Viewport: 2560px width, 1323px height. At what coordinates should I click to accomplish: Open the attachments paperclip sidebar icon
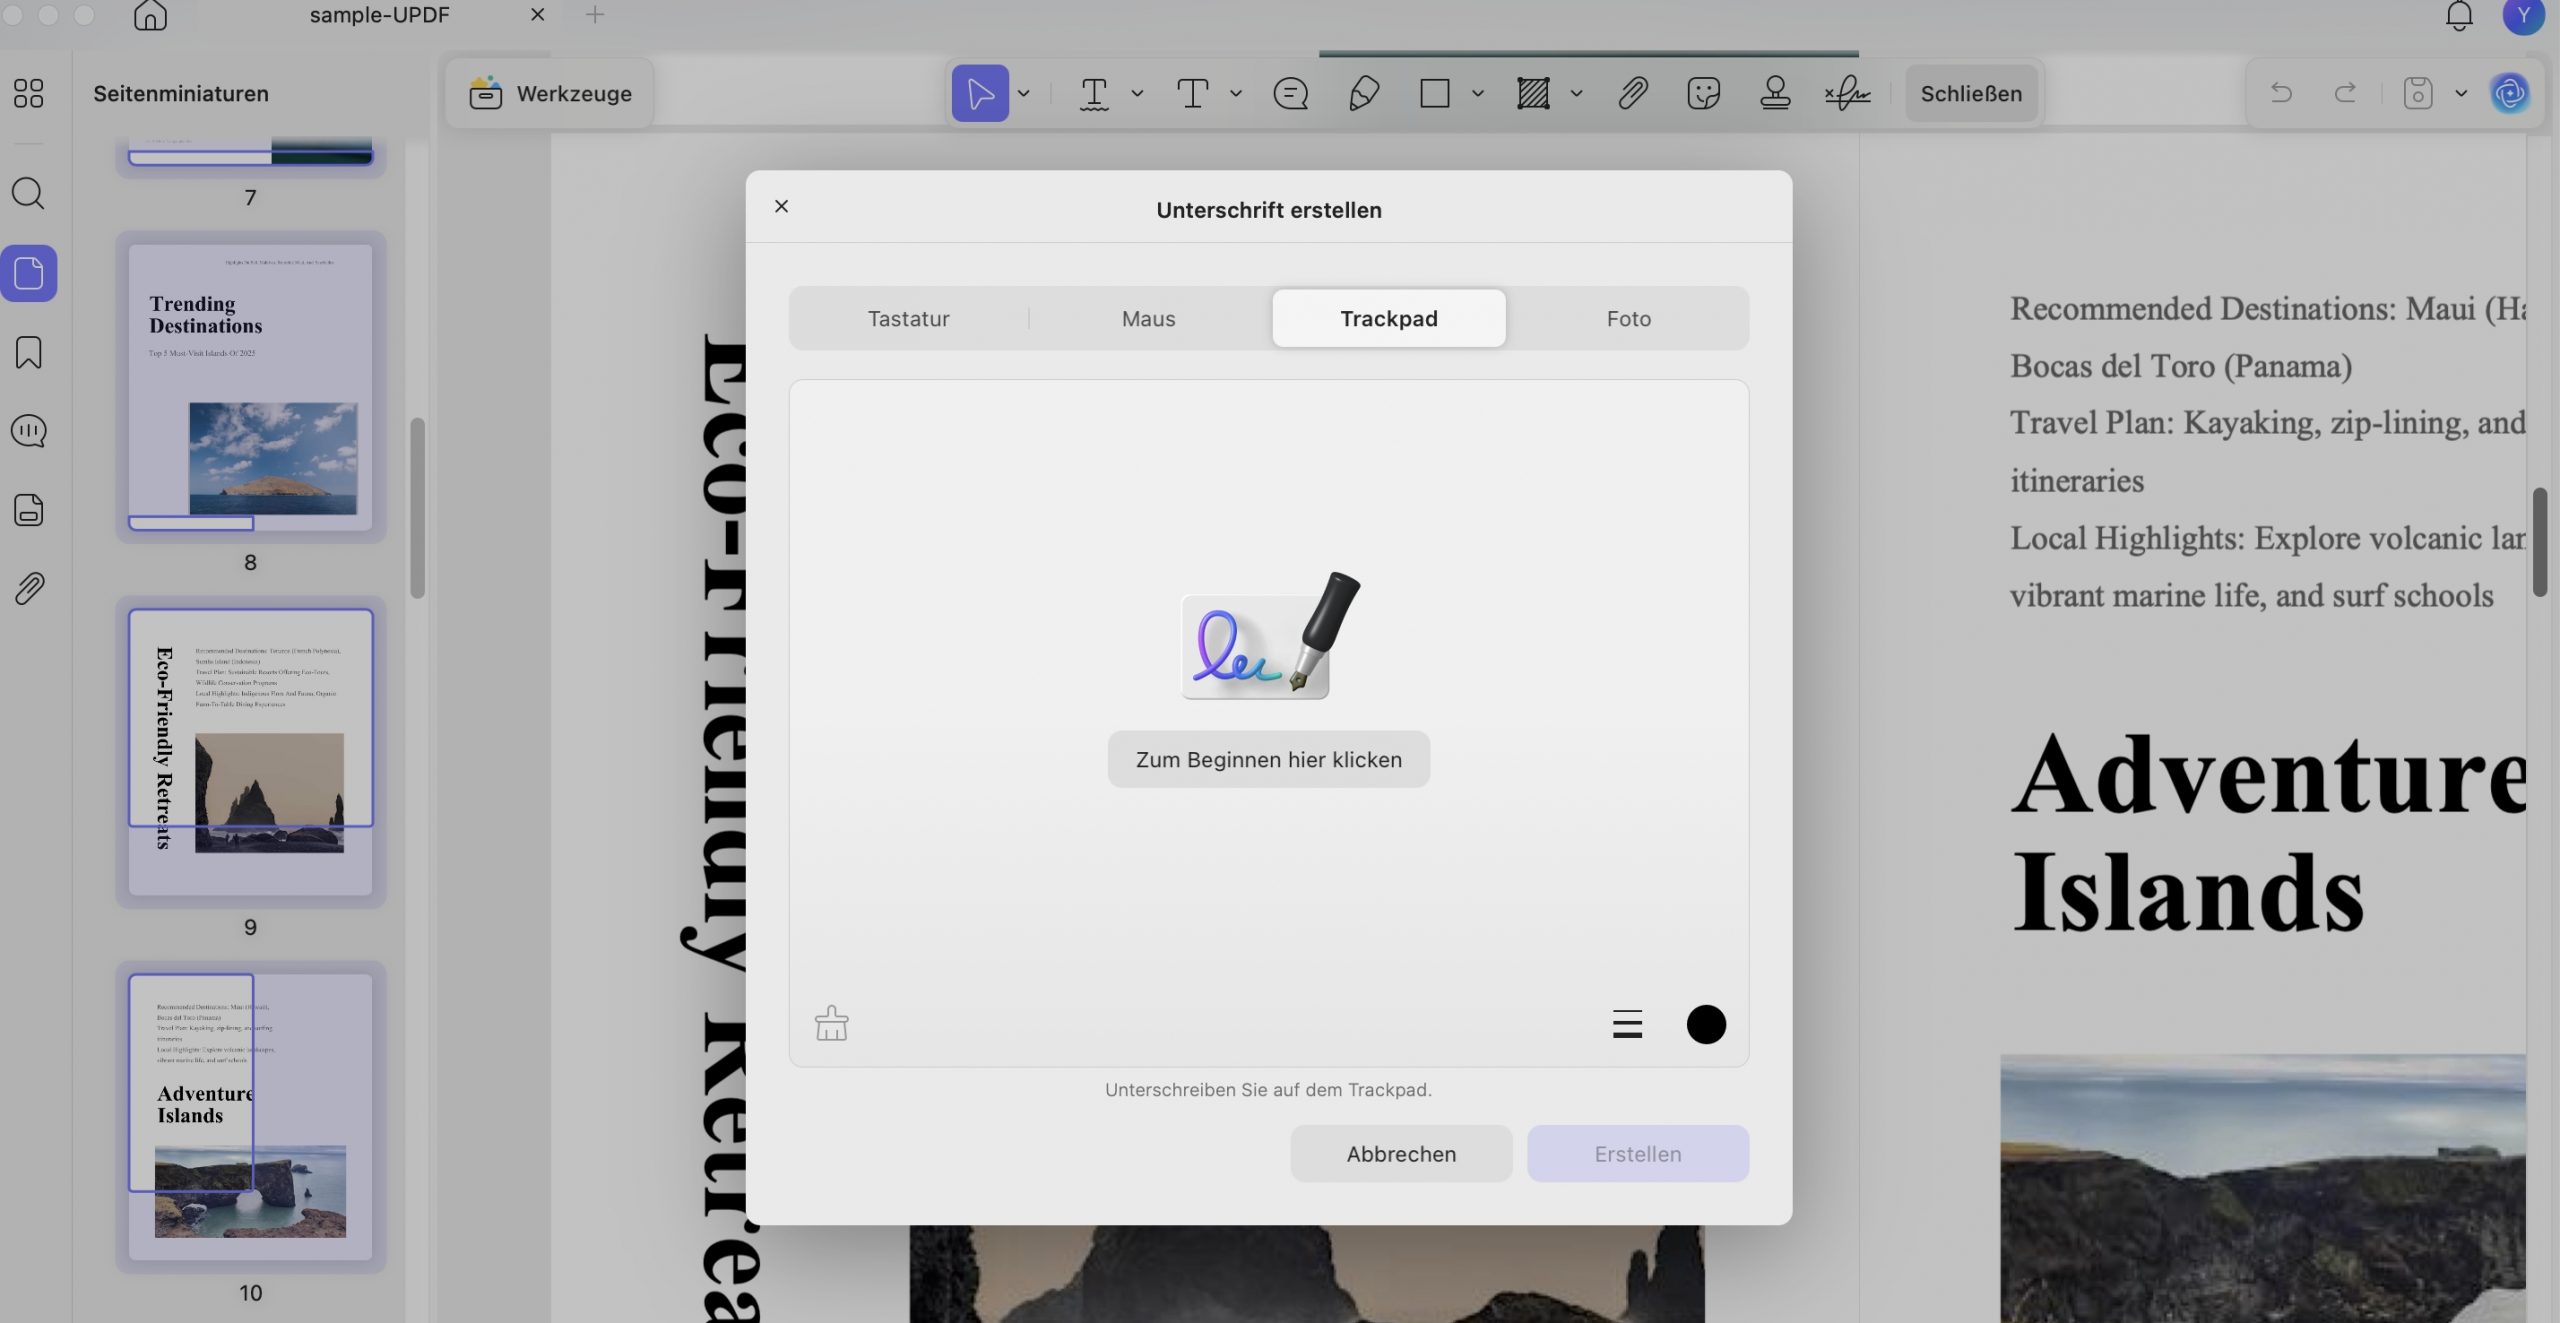tap(29, 588)
